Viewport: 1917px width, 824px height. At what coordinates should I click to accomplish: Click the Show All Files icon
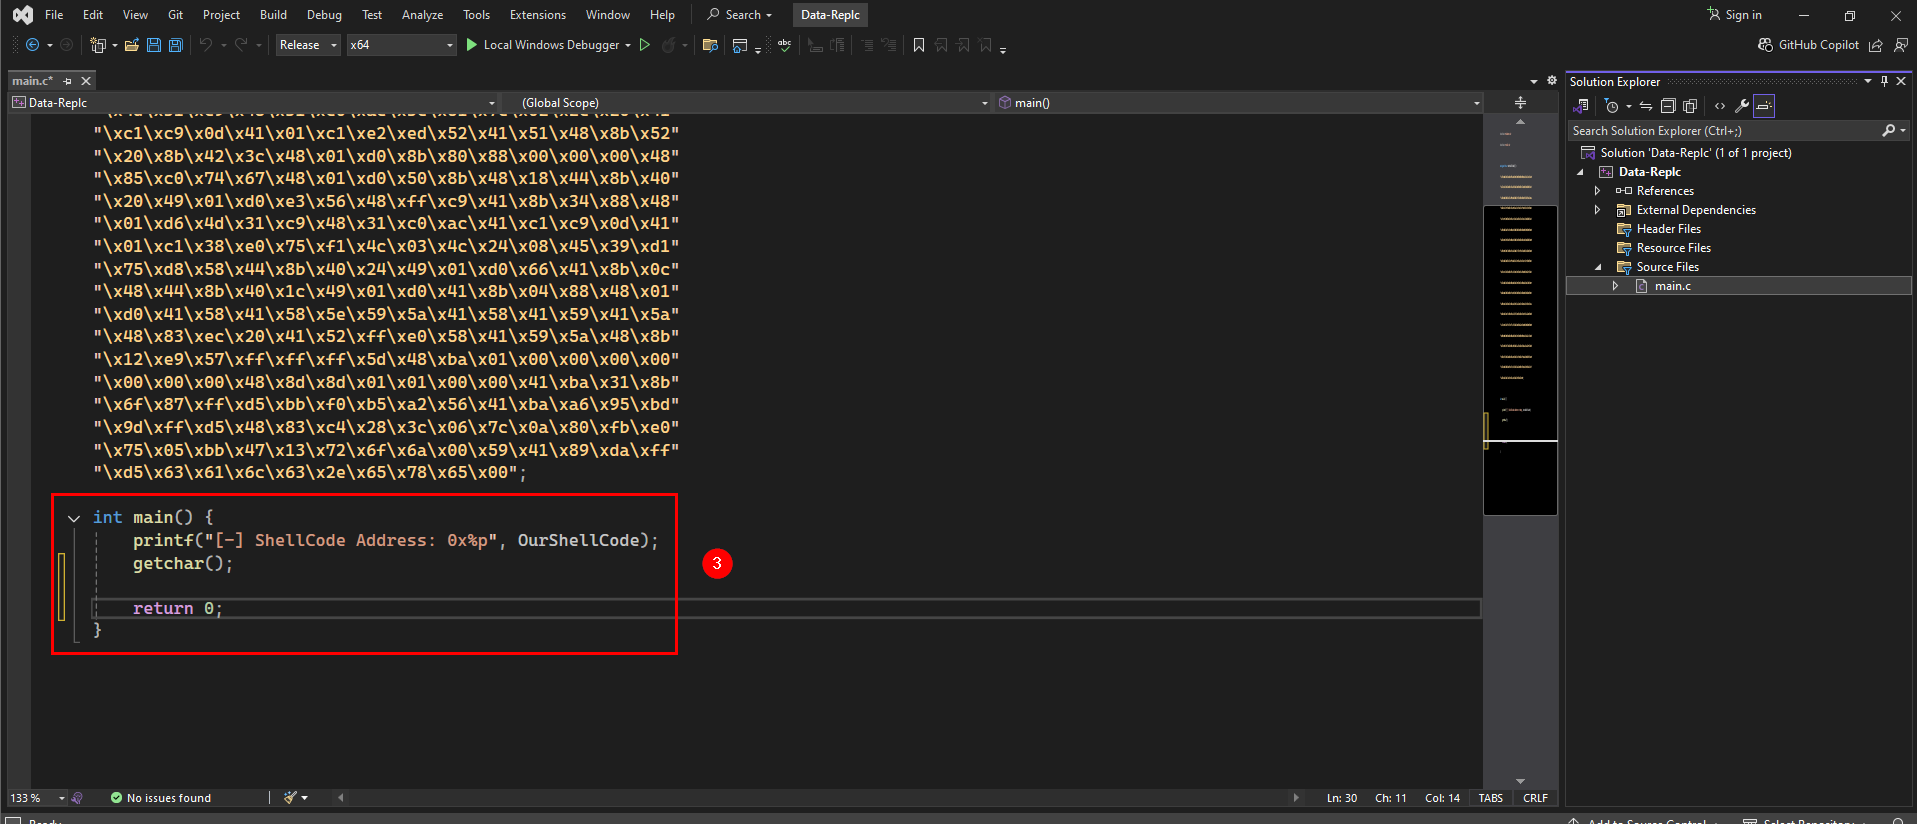[1690, 106]
